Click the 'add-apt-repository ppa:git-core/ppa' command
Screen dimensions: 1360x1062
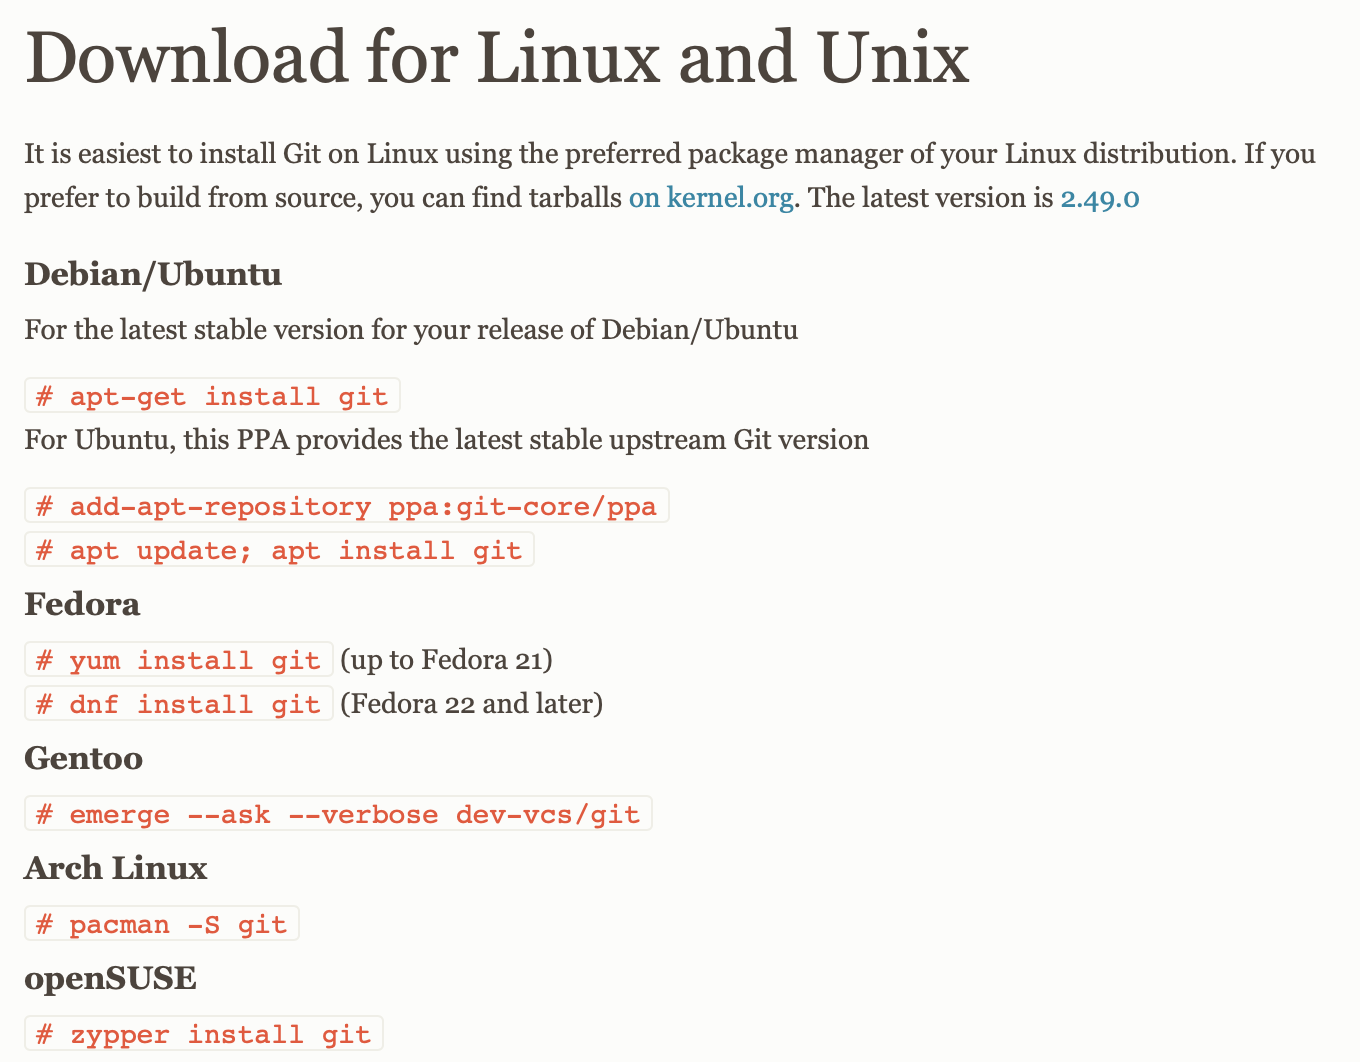click(347, 506)
